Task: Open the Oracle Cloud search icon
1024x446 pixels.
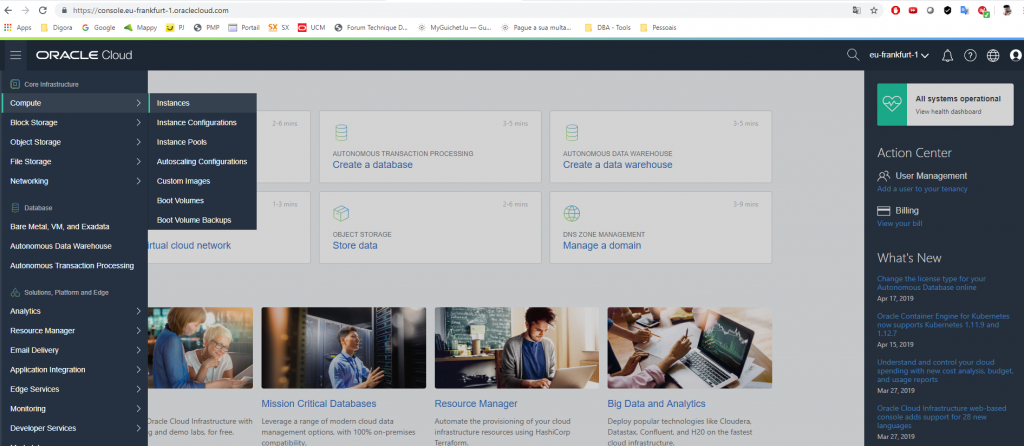Action: click(x=852, y=55)
